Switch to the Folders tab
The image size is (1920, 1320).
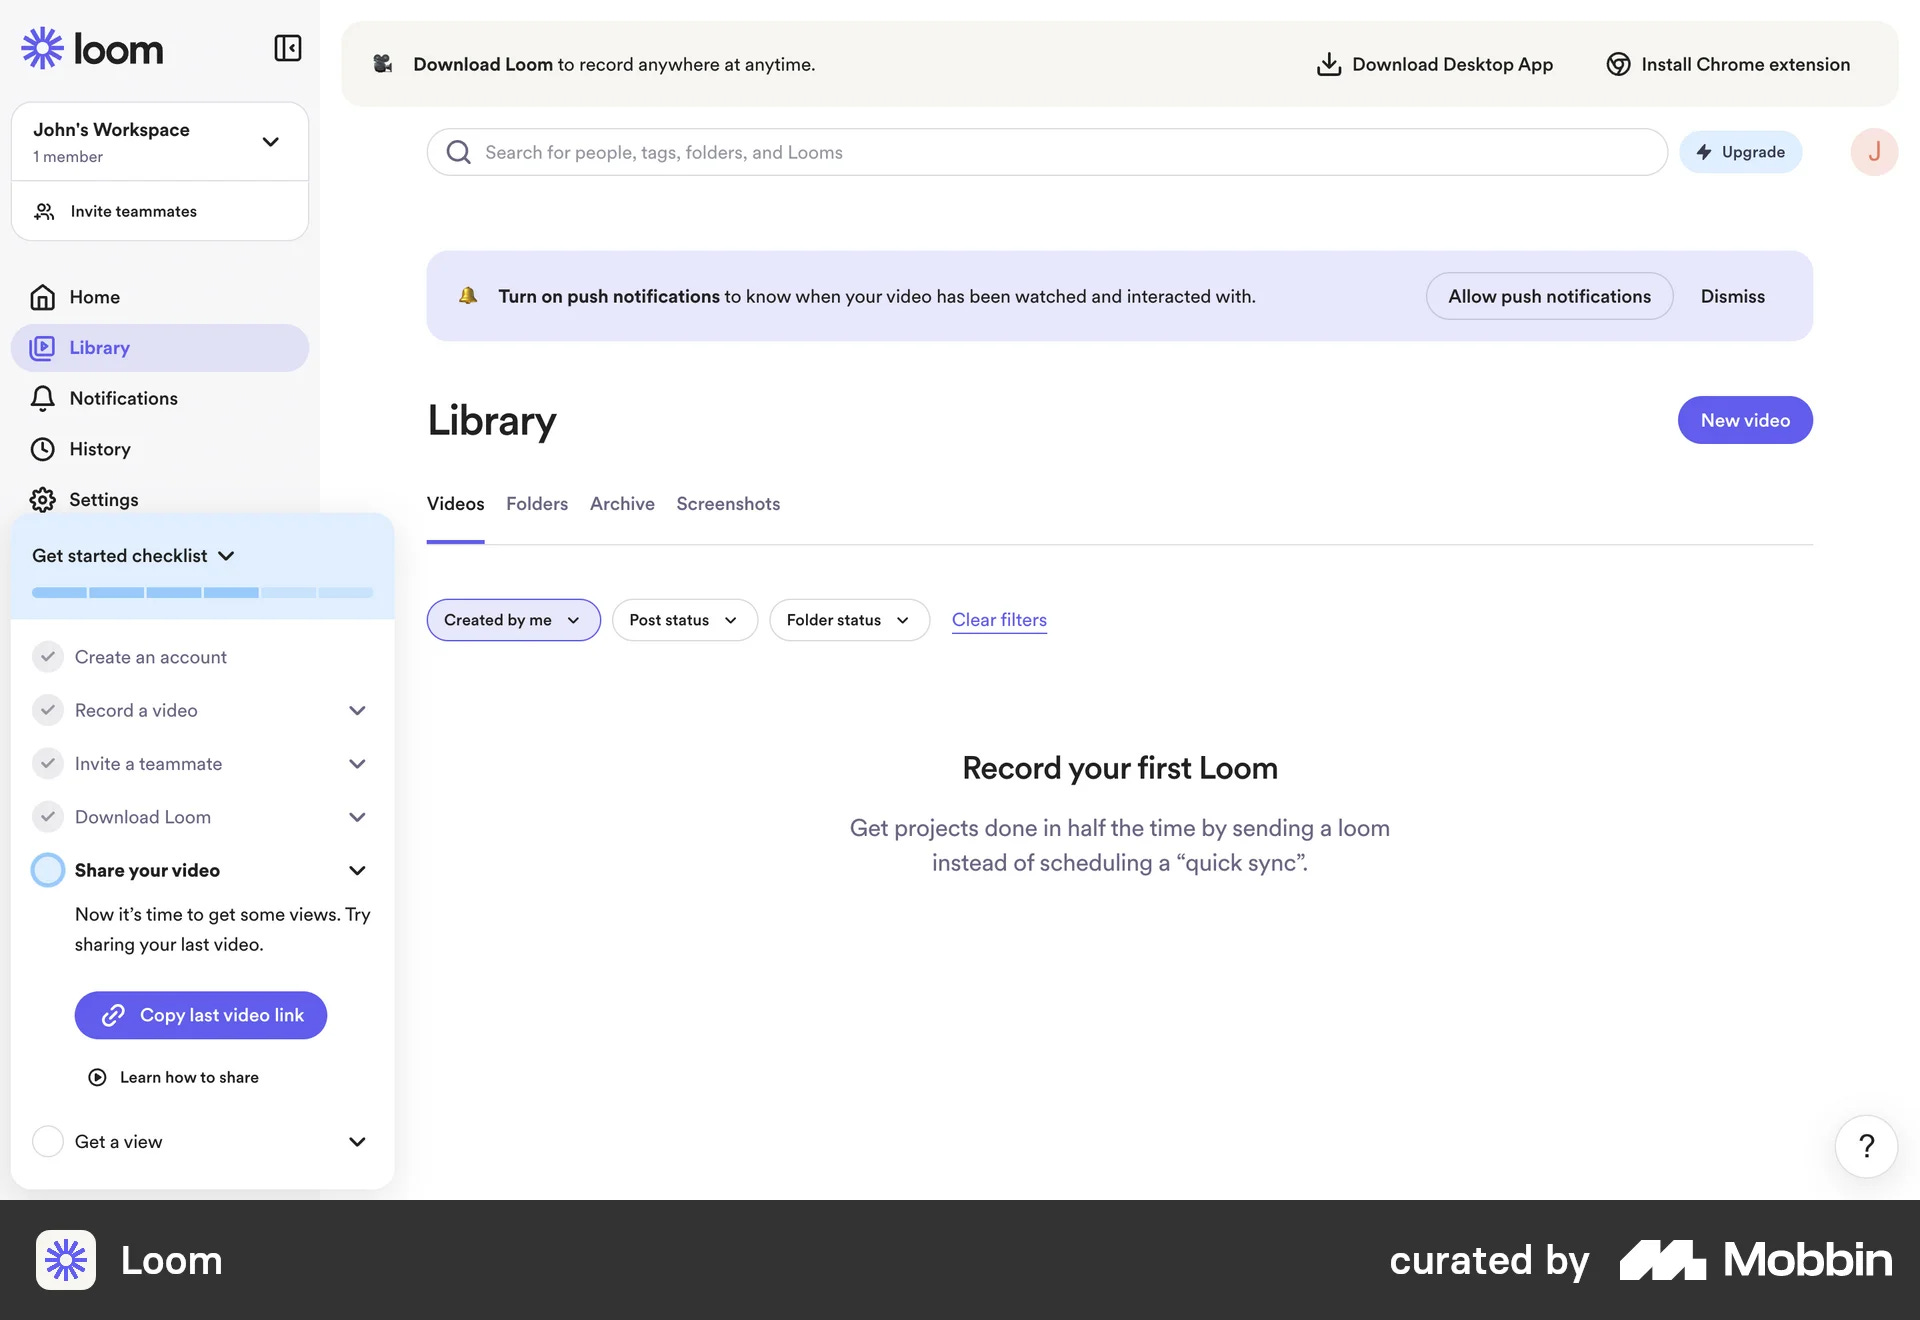[x=536, y=504]
